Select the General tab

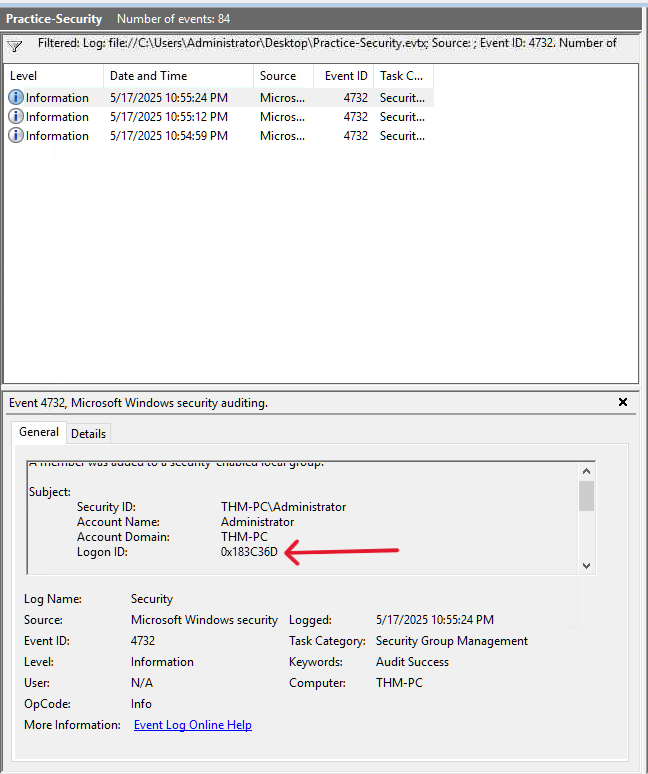click(x=39, y=432)
